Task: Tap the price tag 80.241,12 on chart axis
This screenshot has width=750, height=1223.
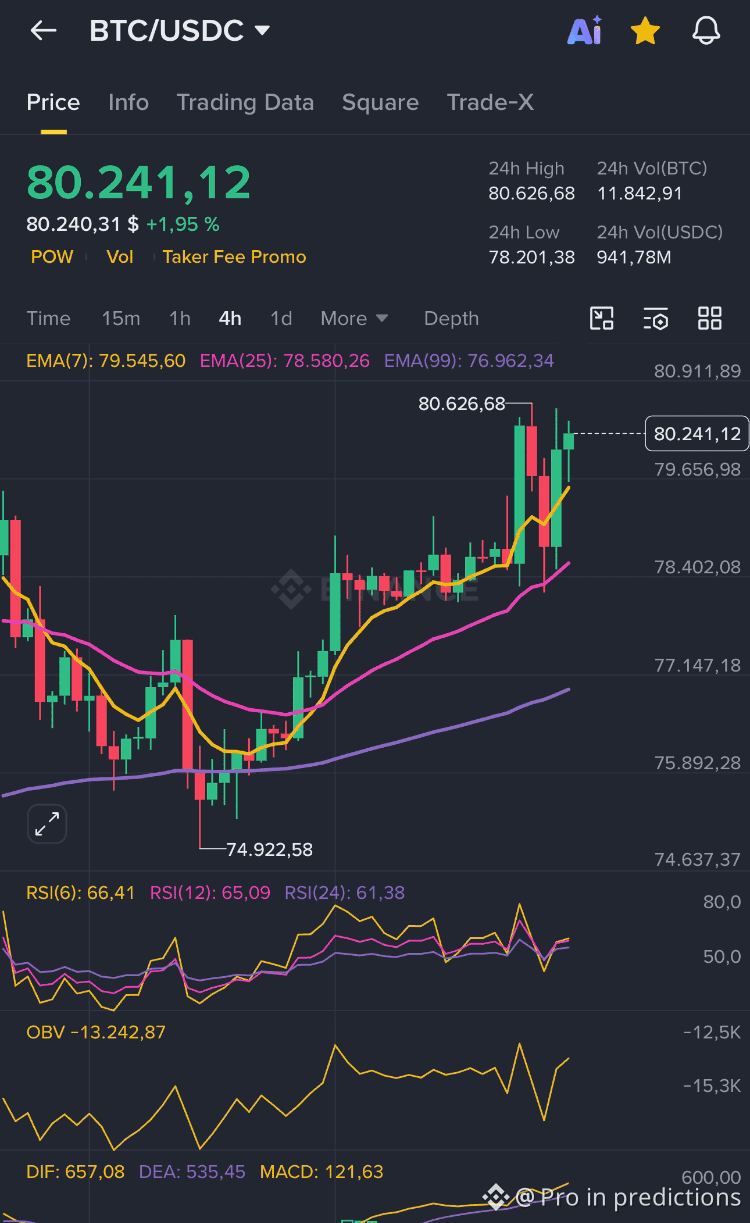Action: (697, 434)
